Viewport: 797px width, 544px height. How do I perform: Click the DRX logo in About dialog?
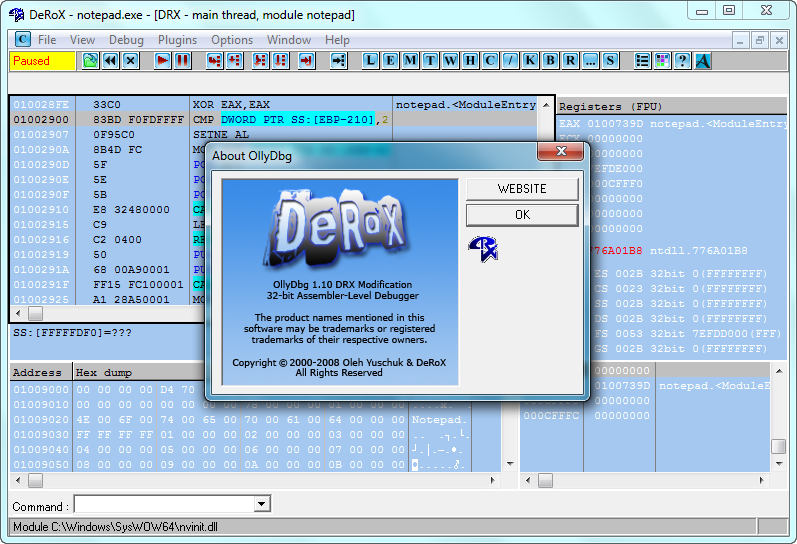[483, 249]
